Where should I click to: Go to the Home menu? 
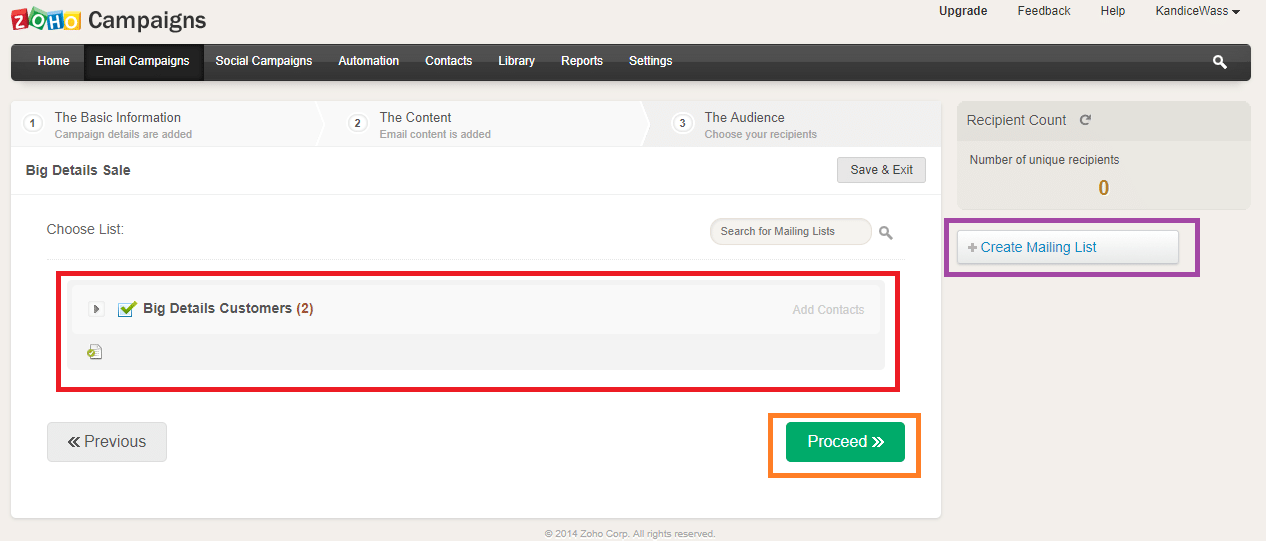54,61
